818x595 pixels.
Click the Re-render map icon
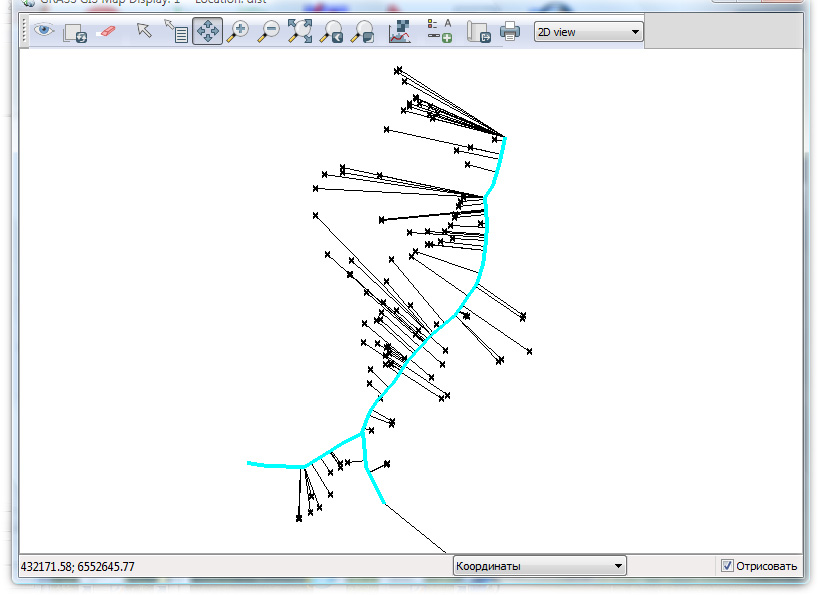point(75,32)
